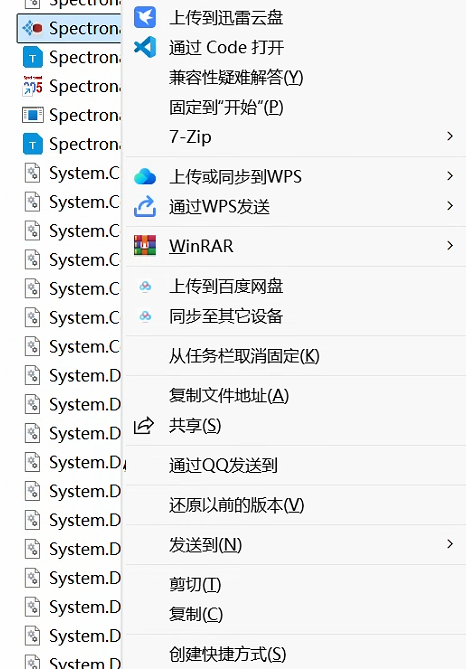The width and height of the screenshot is (466, 669).
Task: Click the VS Code icon
Action: tap(145, 47)
